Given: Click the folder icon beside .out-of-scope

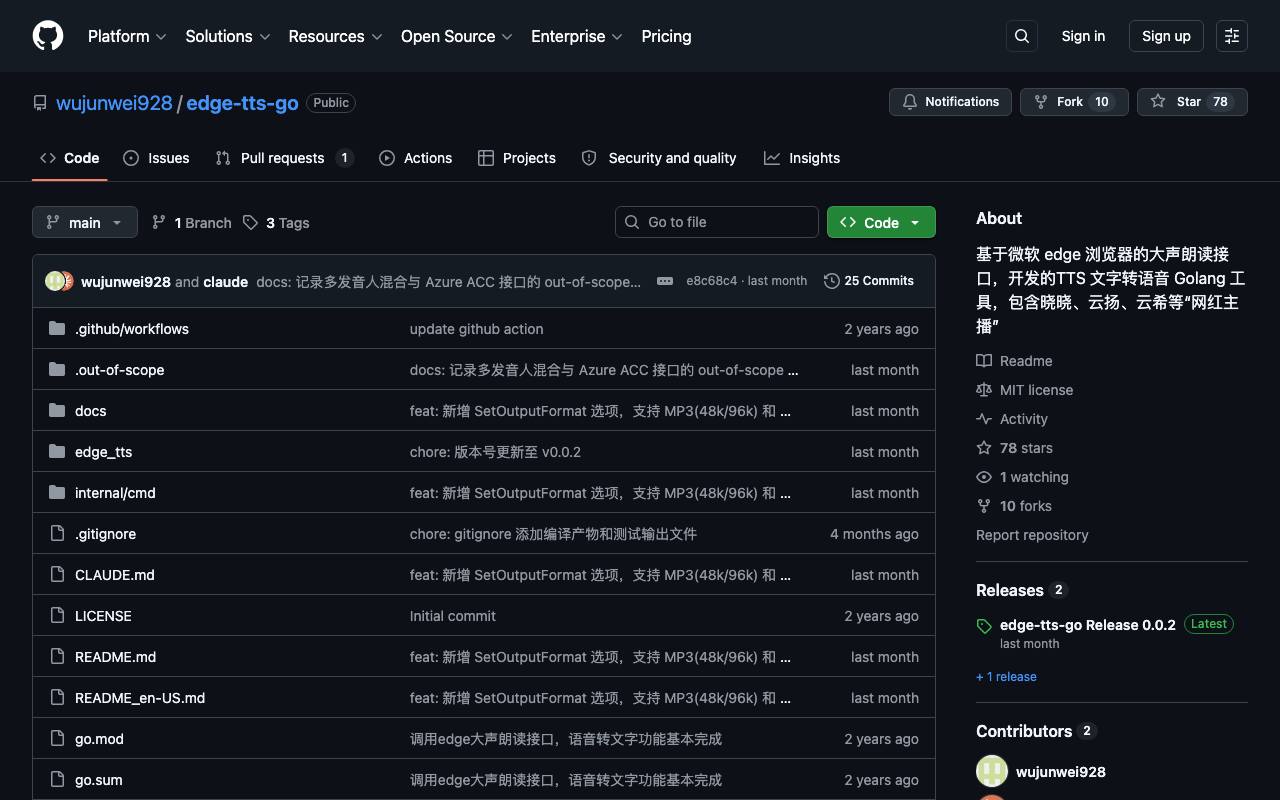Looking at the screenshot, I should coord(57,370).
